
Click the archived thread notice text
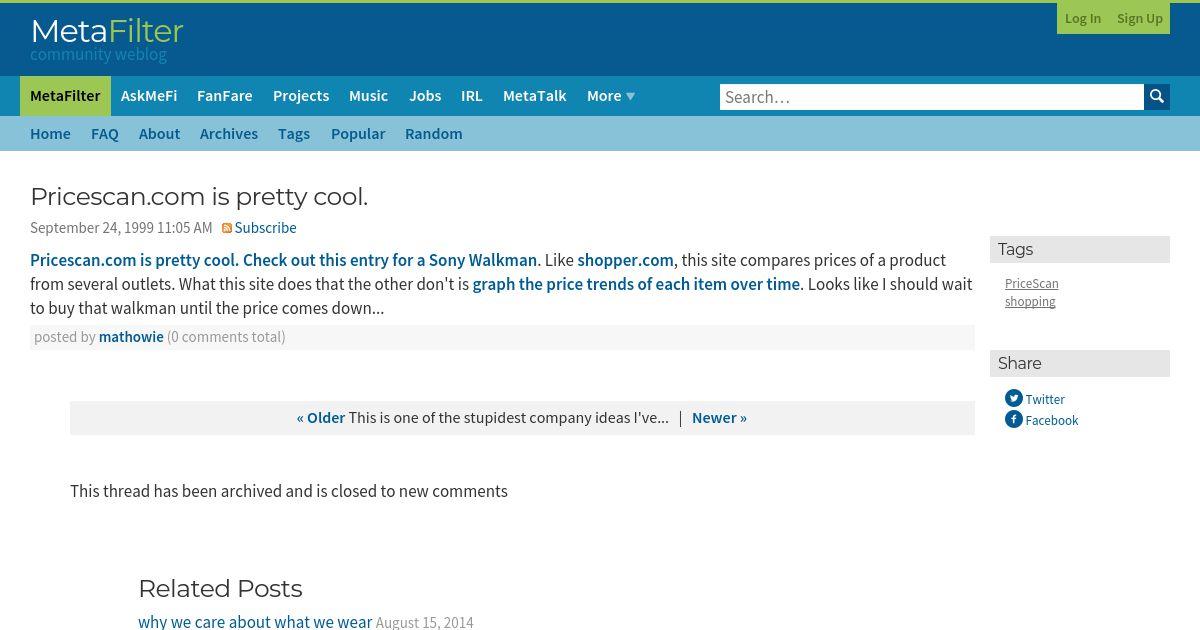[289, 491]
